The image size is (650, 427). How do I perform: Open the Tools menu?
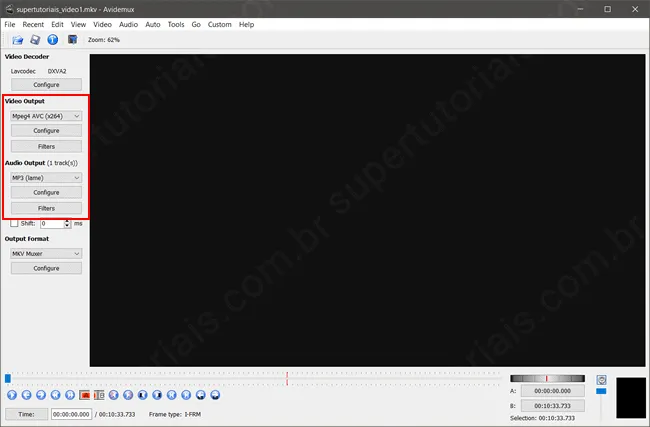[176, 24]
